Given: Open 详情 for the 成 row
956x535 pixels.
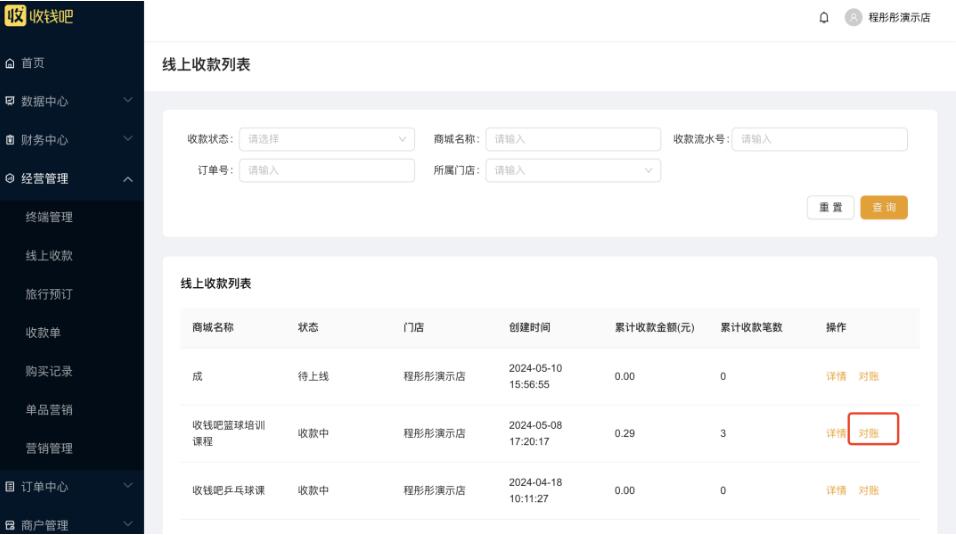Looking at the screenshot, I should (x=836, y=376).
